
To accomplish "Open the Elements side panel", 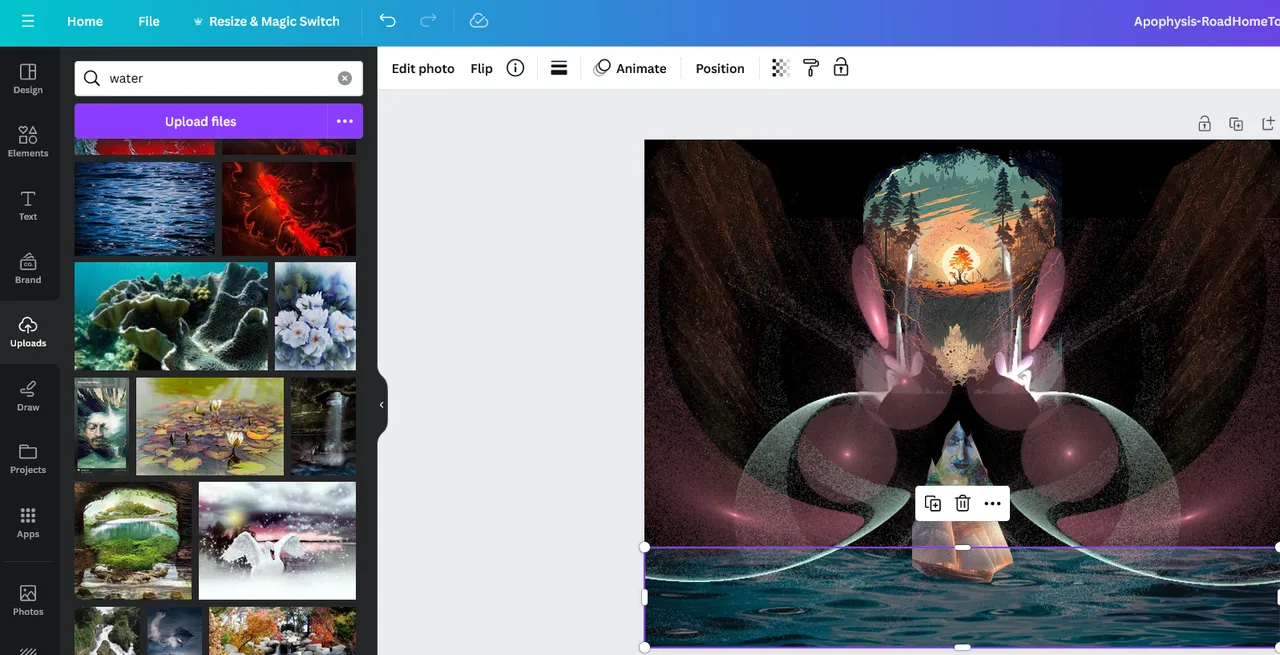I will 28,142.
